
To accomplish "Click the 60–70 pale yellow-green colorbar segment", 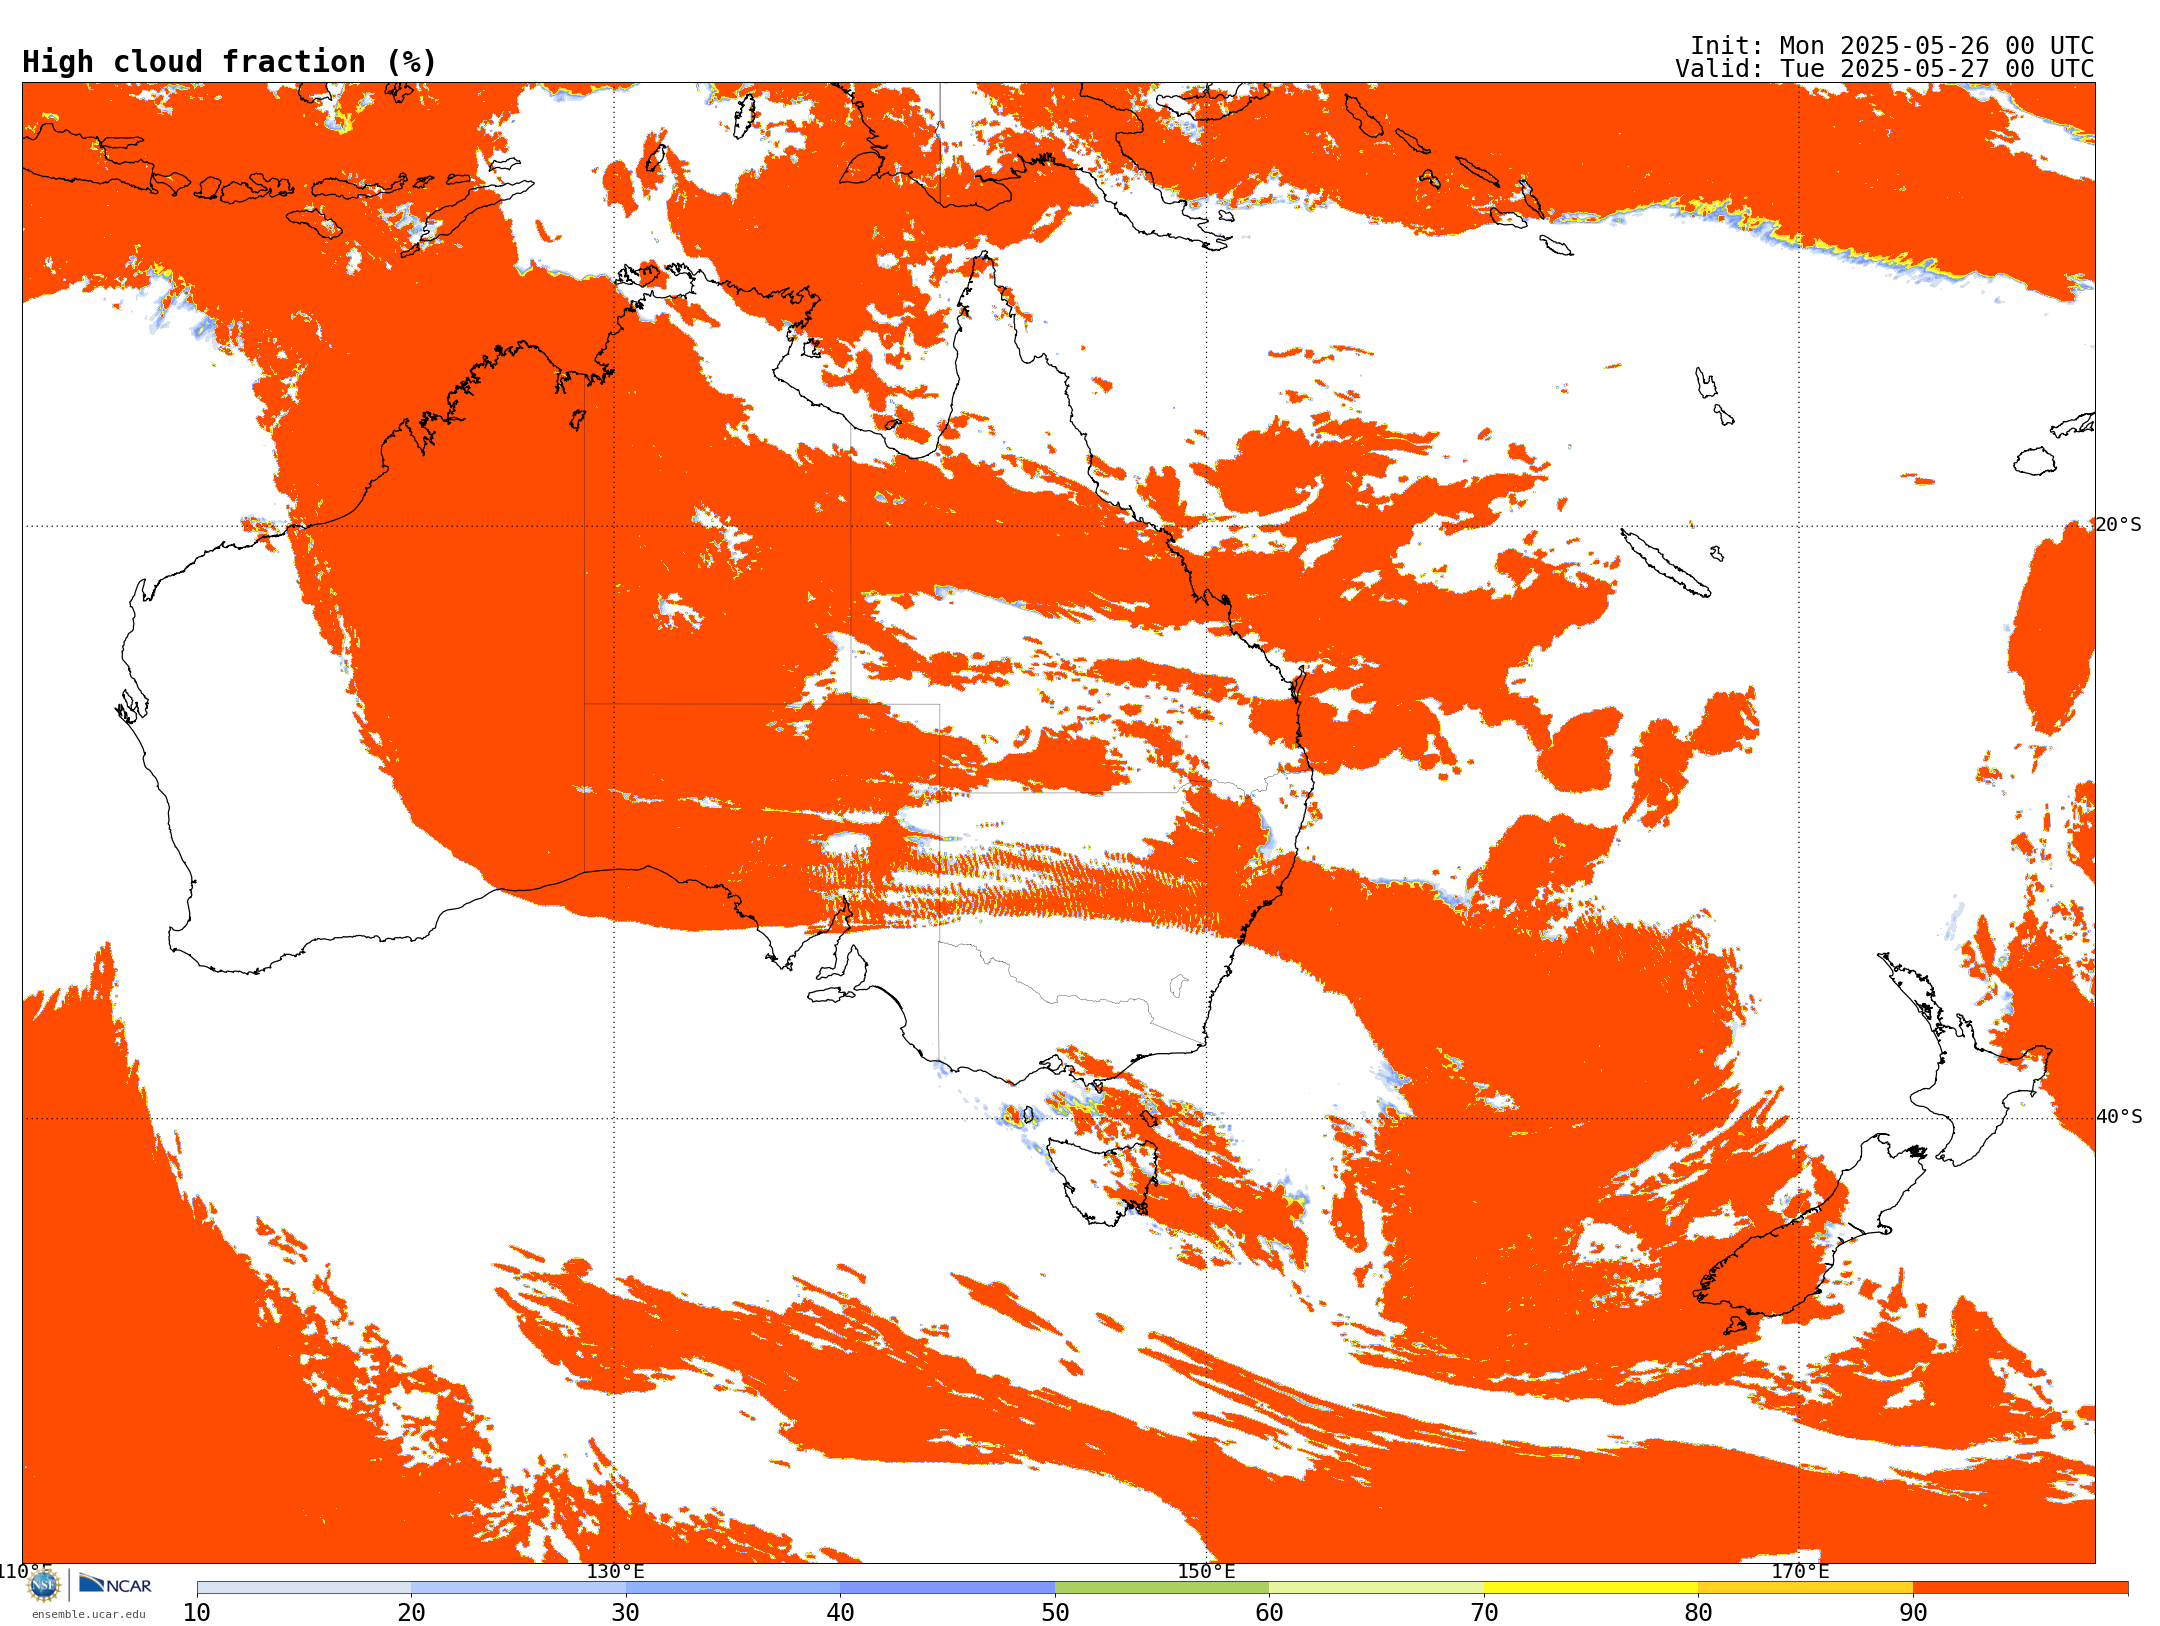I will (x=1376, y=1588).
